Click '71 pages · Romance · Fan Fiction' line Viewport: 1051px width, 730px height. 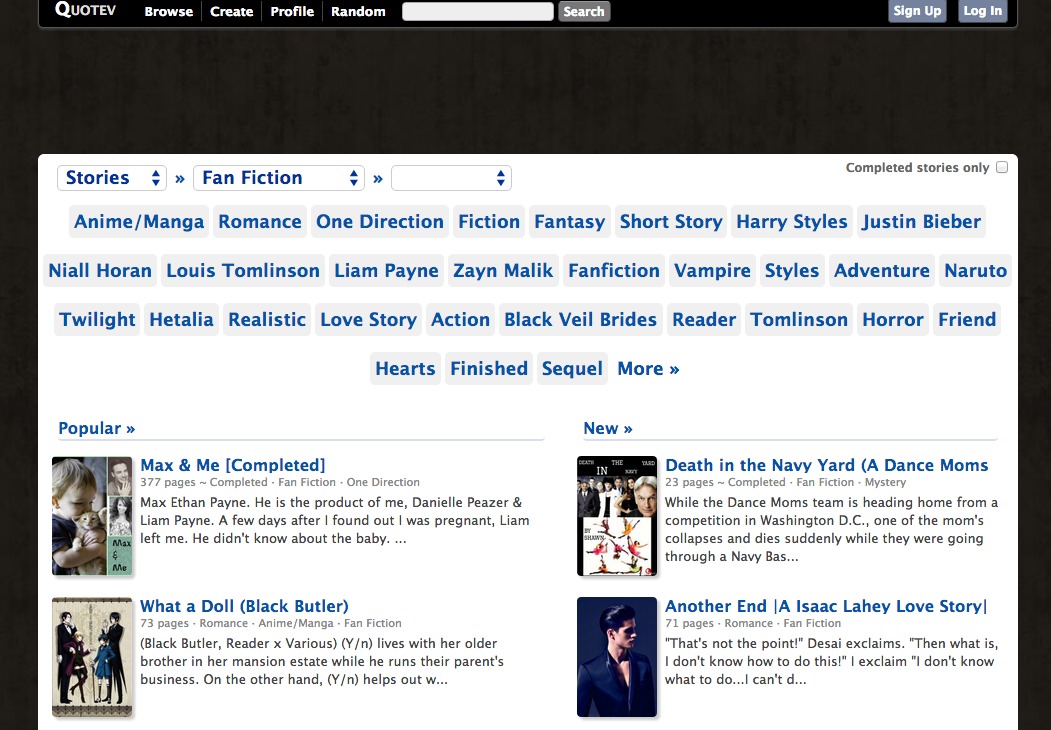pos(753,623)
